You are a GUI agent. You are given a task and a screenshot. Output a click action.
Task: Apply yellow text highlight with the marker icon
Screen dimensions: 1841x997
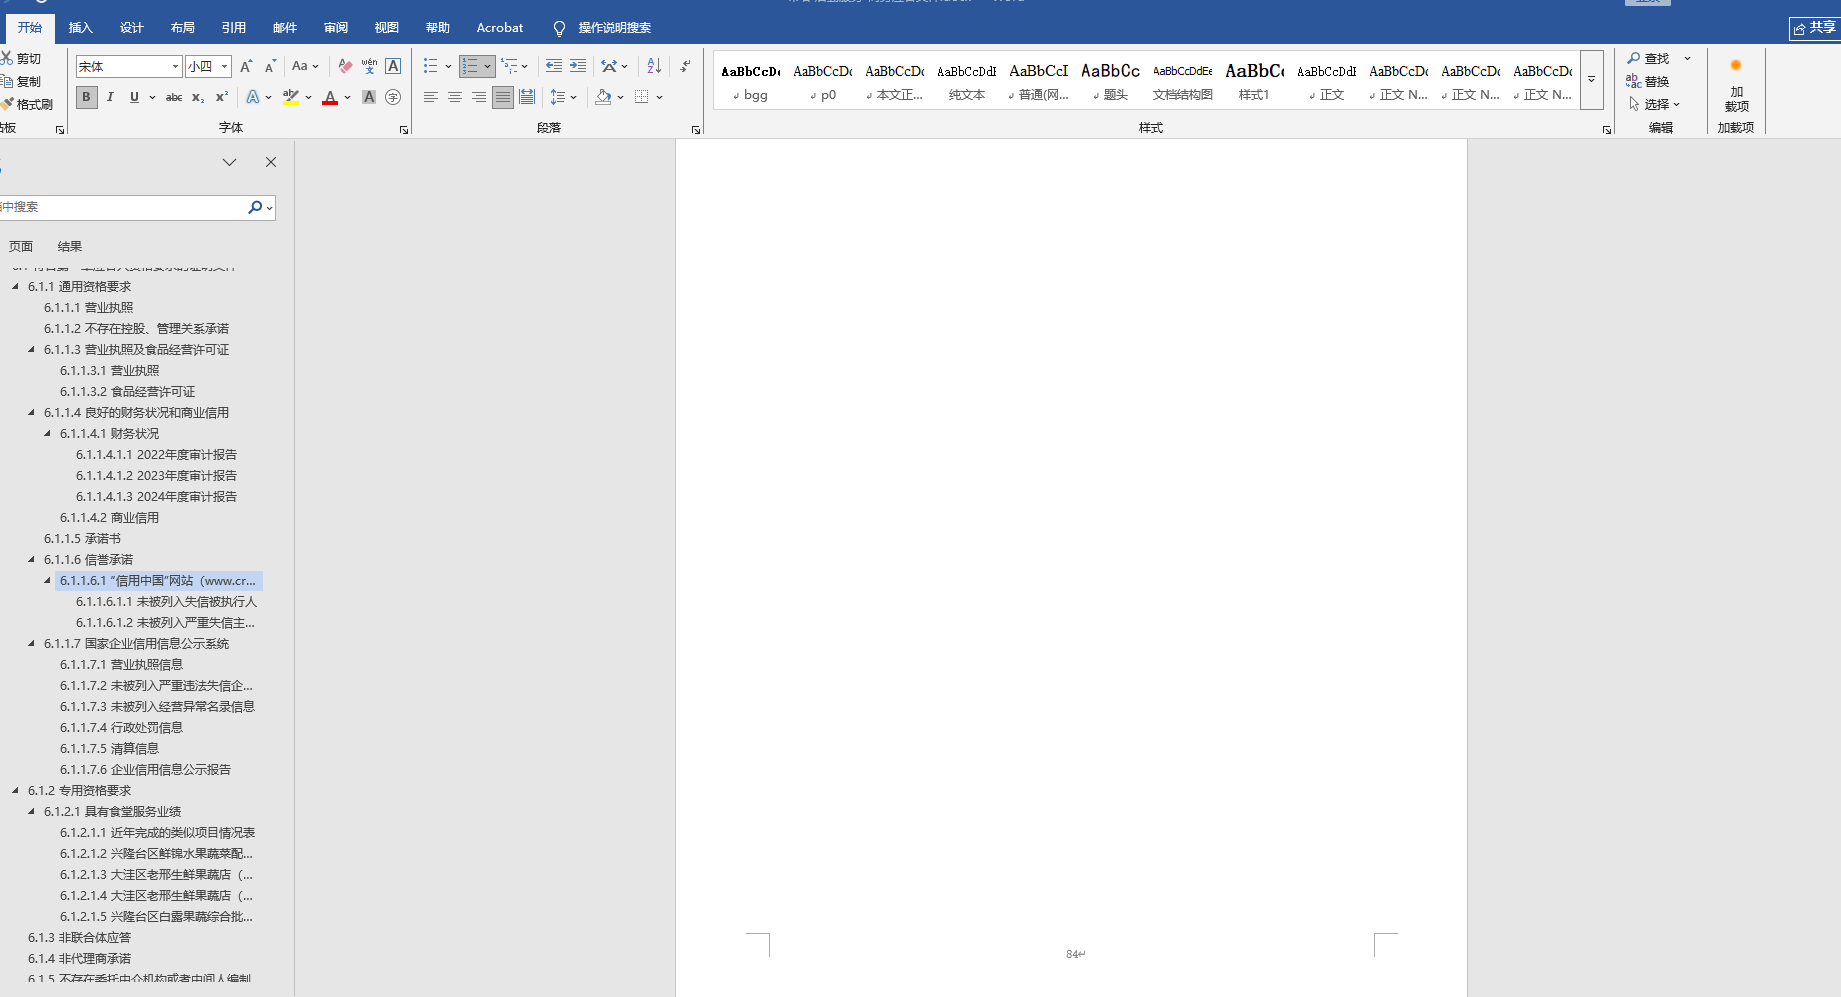pyautogui.click(x=291, y=97)
